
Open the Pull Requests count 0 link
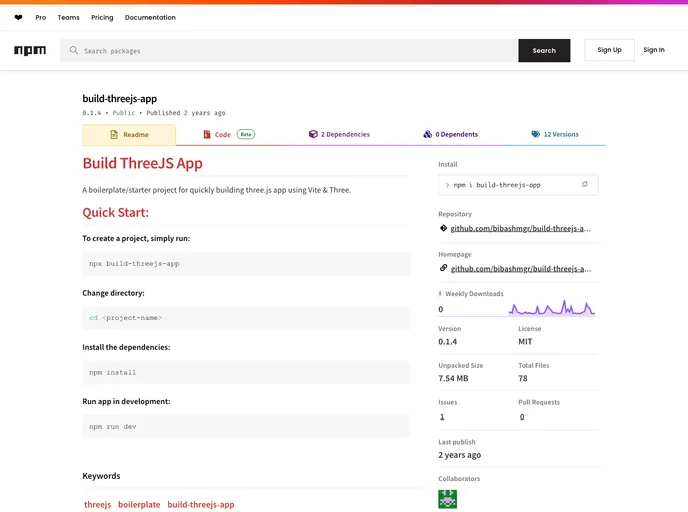(522, 417)
